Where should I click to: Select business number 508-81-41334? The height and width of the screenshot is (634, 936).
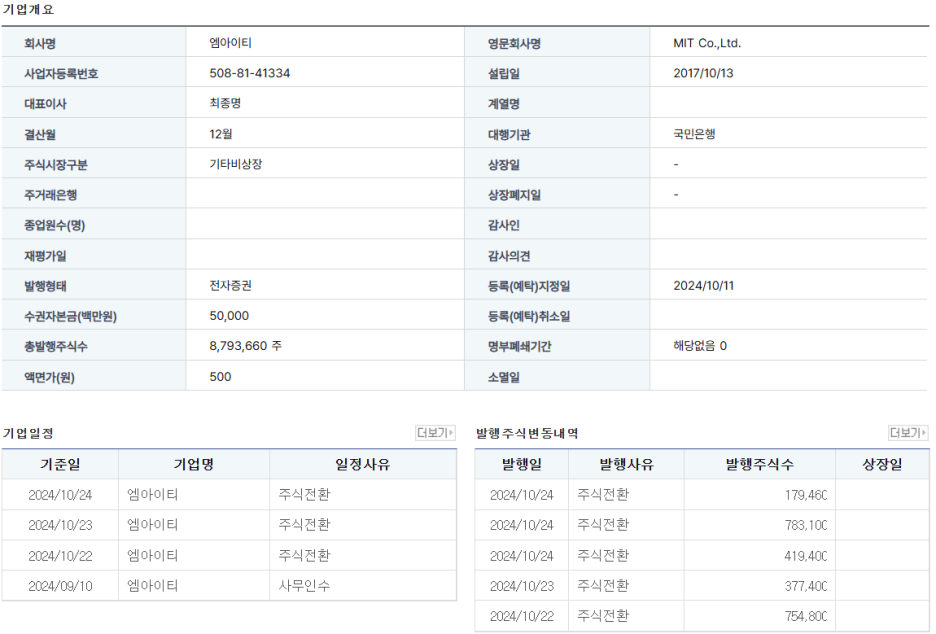tap(250, 73)
